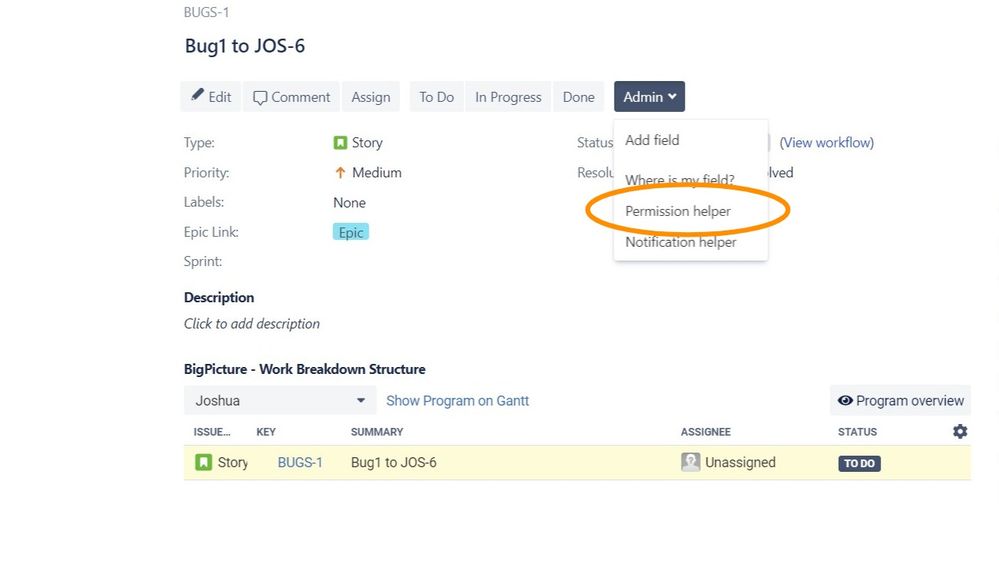The height and width of the screenshot is (576, 999).
Task: Click the Labels value None
Action: coord(349,203)
